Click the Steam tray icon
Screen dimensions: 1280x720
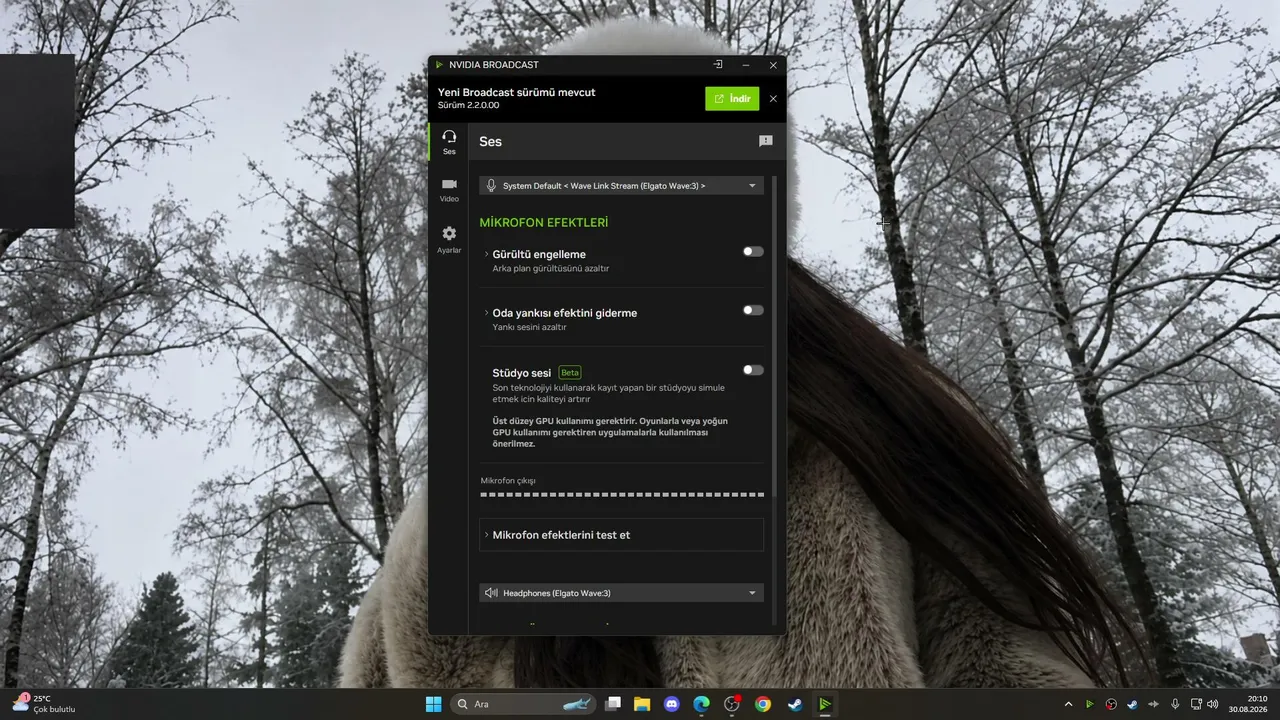click(x=1132, y=704)
